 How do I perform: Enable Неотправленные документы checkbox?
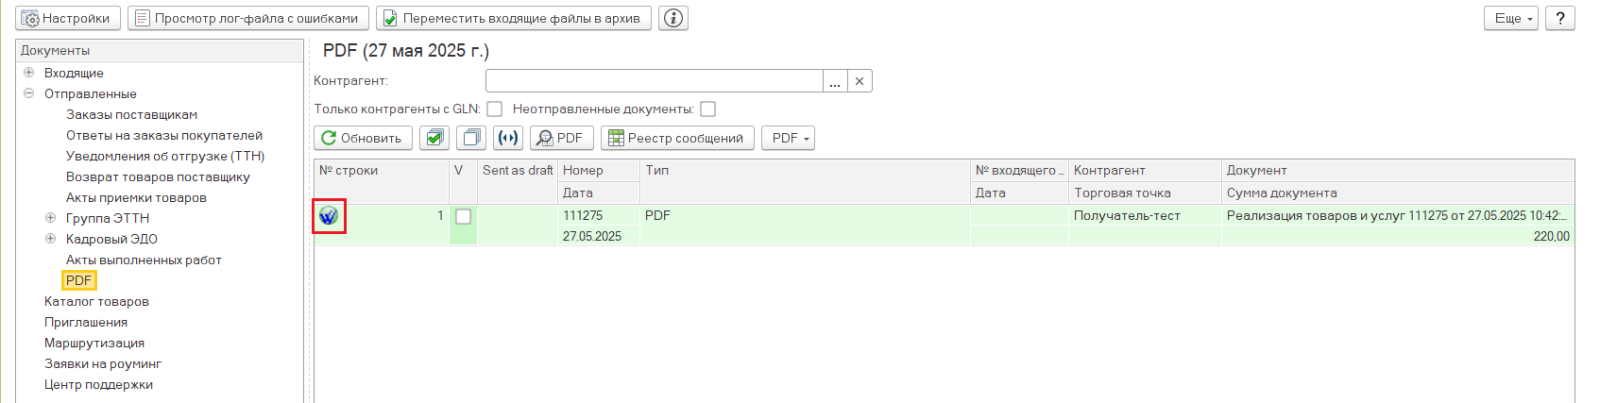click(x=708, y=109)
